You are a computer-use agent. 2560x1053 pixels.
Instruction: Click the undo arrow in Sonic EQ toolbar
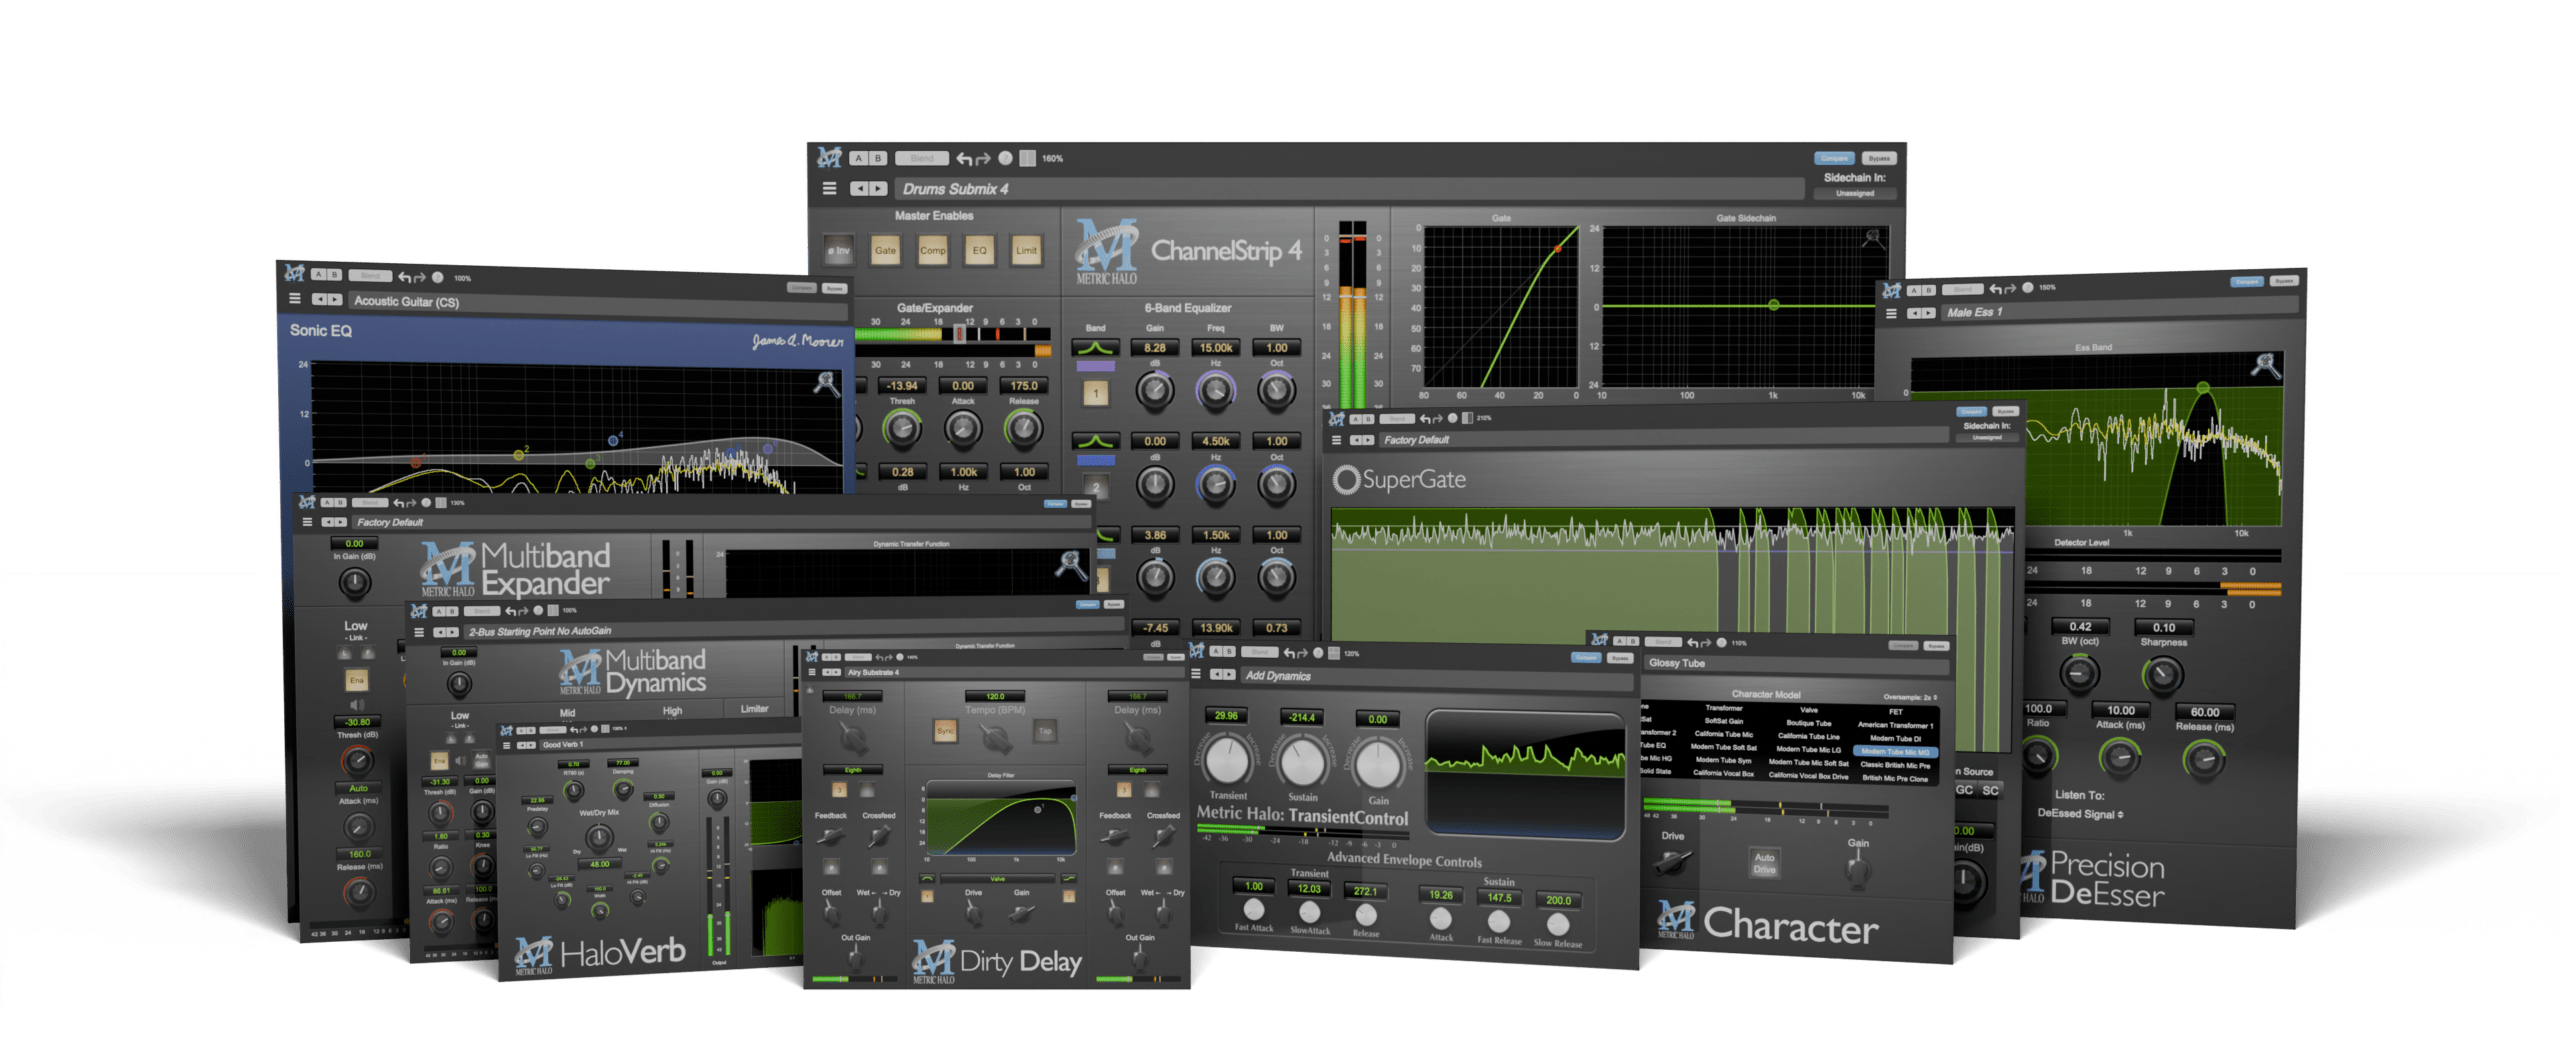click(x=404, y=277)
